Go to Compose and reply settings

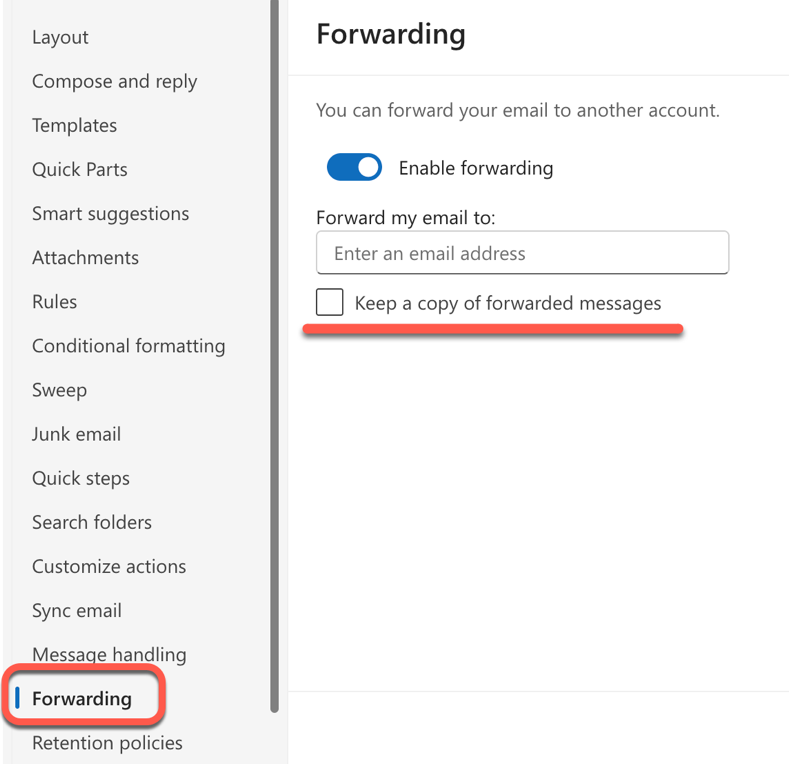point(114,81)
